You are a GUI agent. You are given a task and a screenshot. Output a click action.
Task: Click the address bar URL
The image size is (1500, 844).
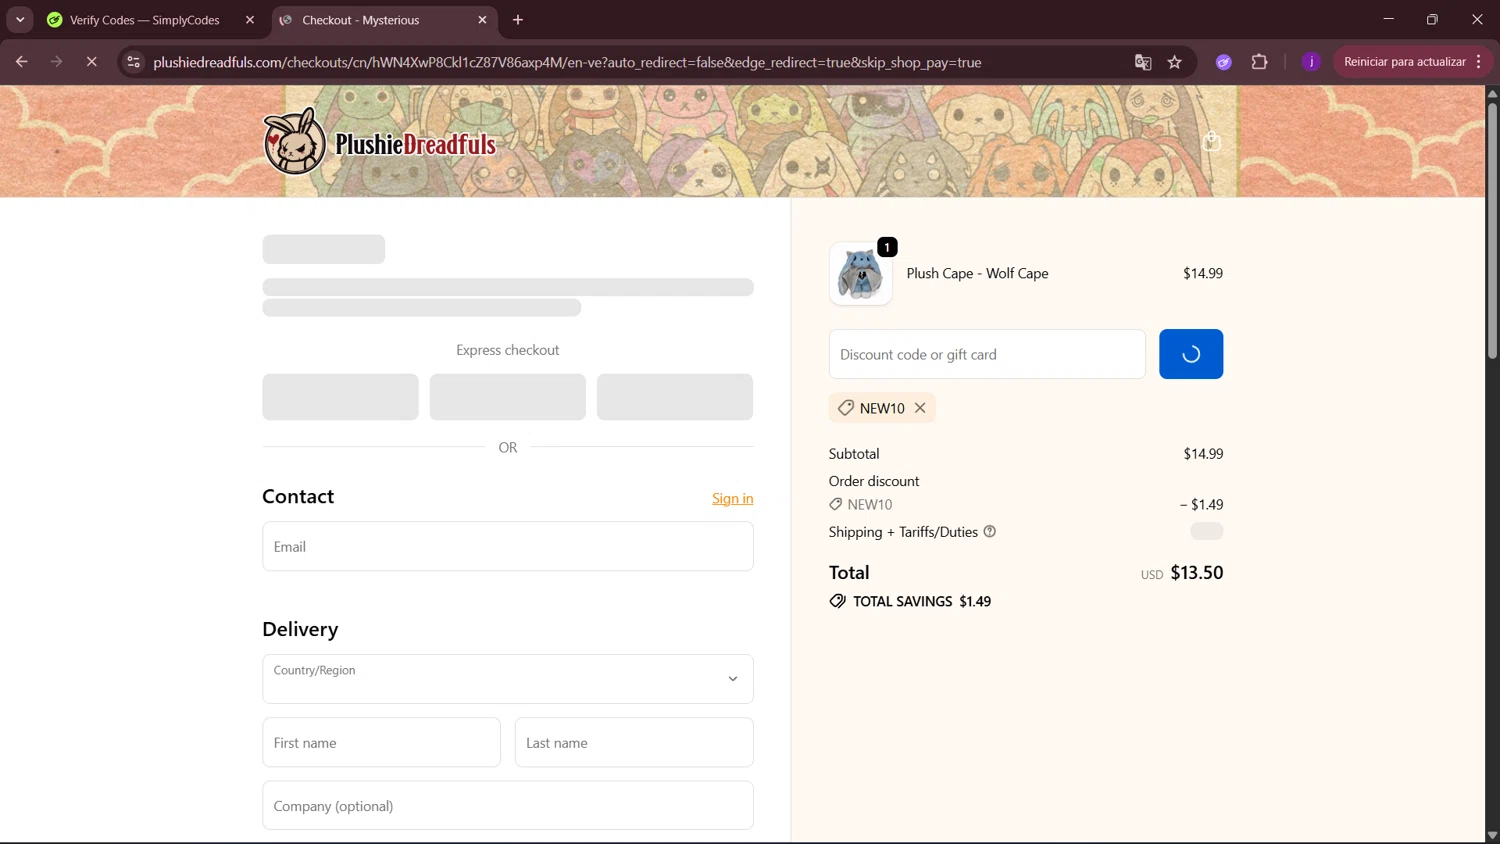567,62
